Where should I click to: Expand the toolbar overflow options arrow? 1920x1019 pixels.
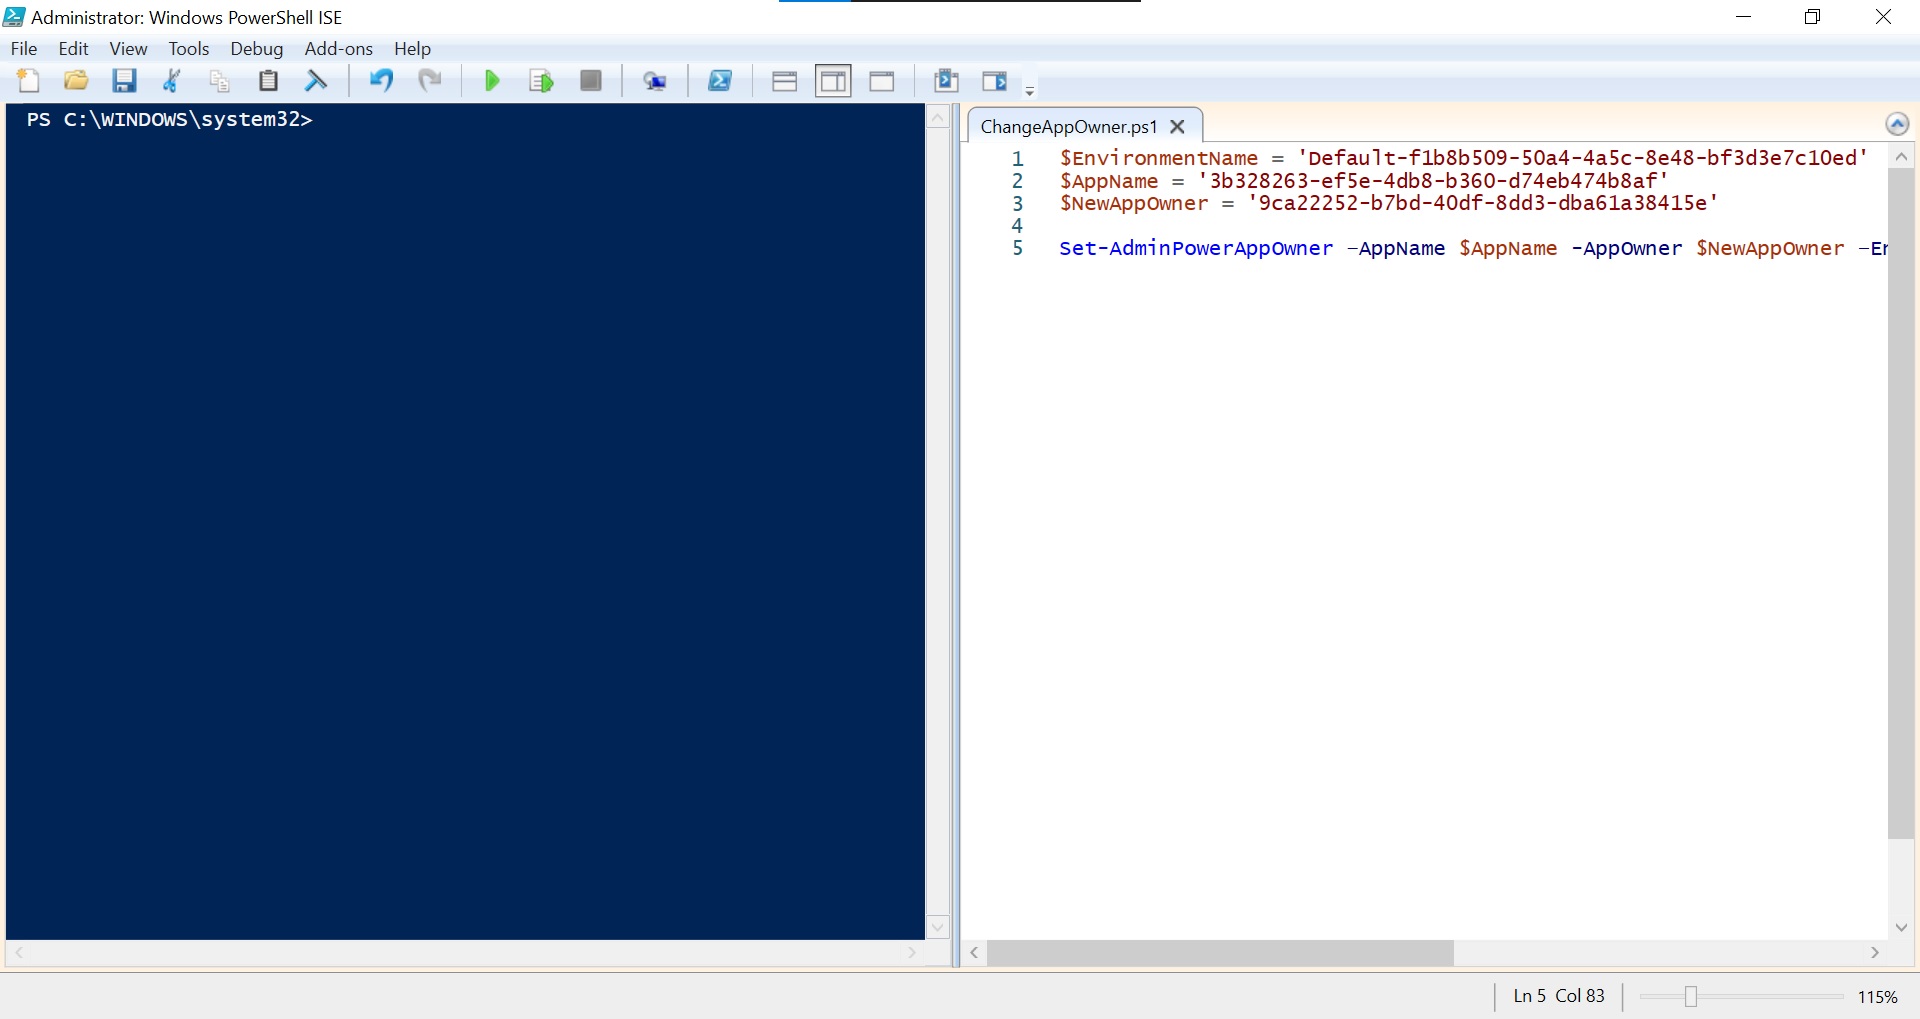tap(1030, 91)
